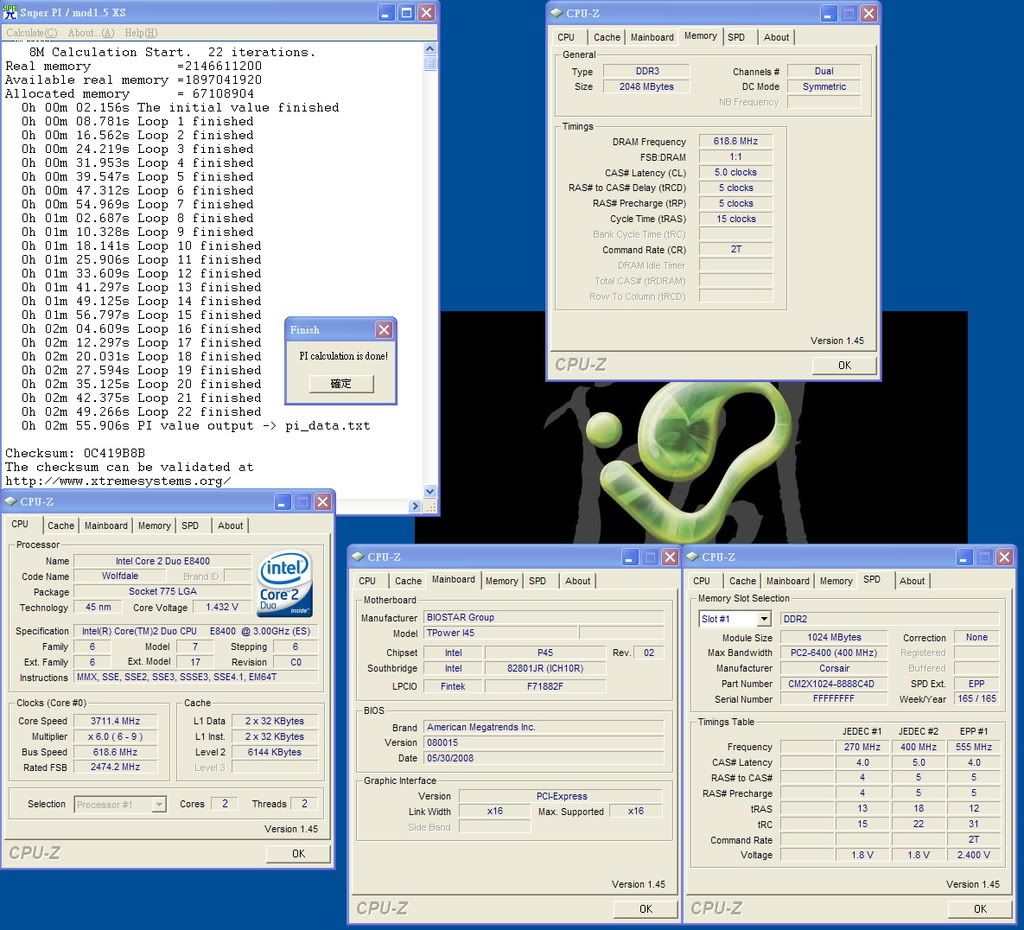Switch to SPD tab in DDR3 memory window
The height and width of the screenshot is (930, 1024).
[x=736, y=37]
